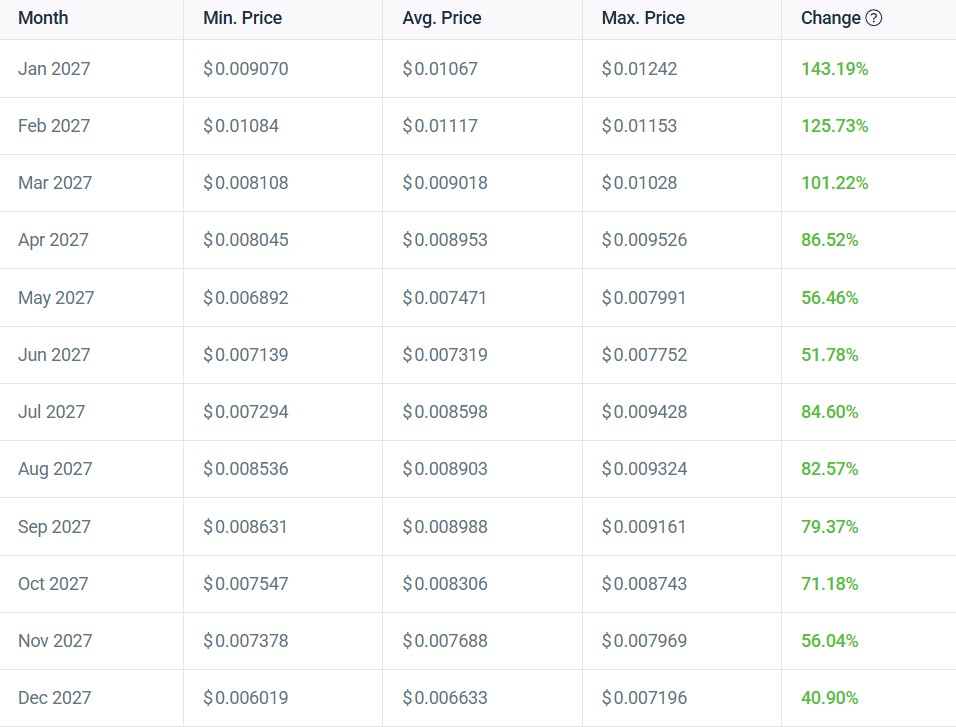Click the Change column header text
This screenshot has height=727, width=956.
pyautogui.click(x=830, y=18)
